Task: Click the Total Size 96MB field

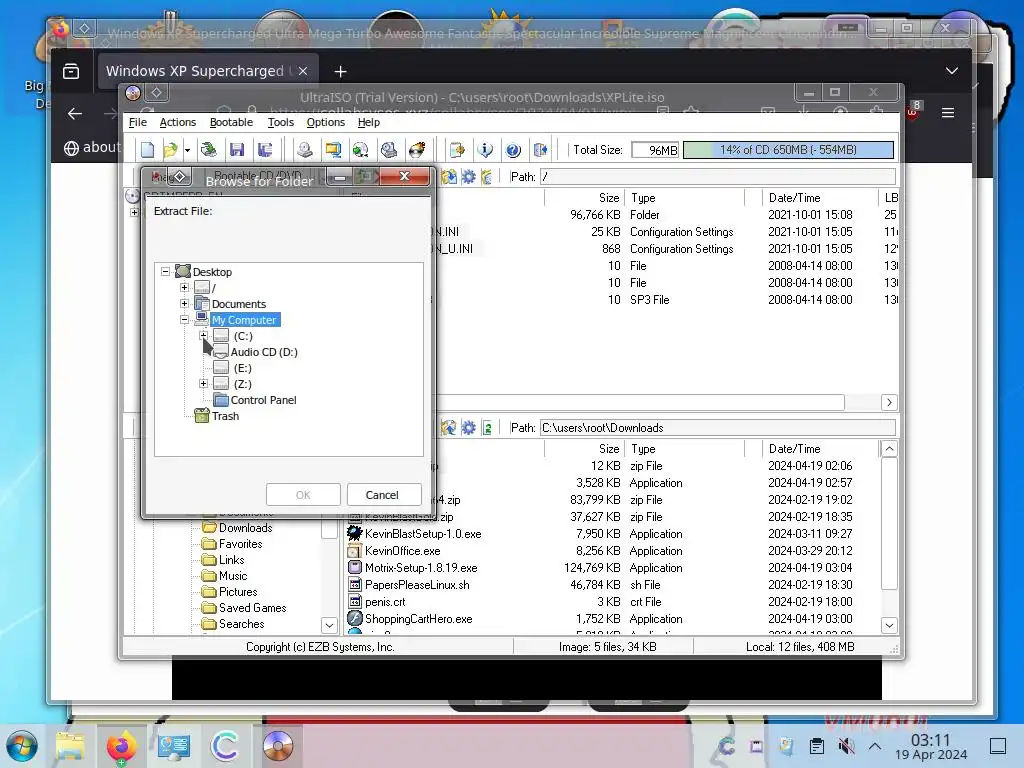Action: click(656, 150)
